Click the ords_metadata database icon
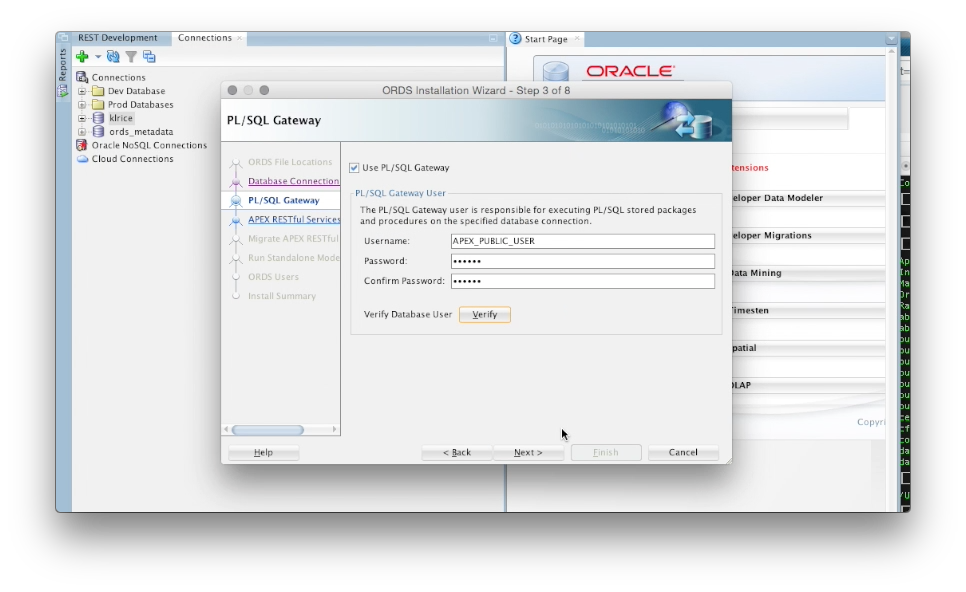Screen dimensions: 966x592 98,131
